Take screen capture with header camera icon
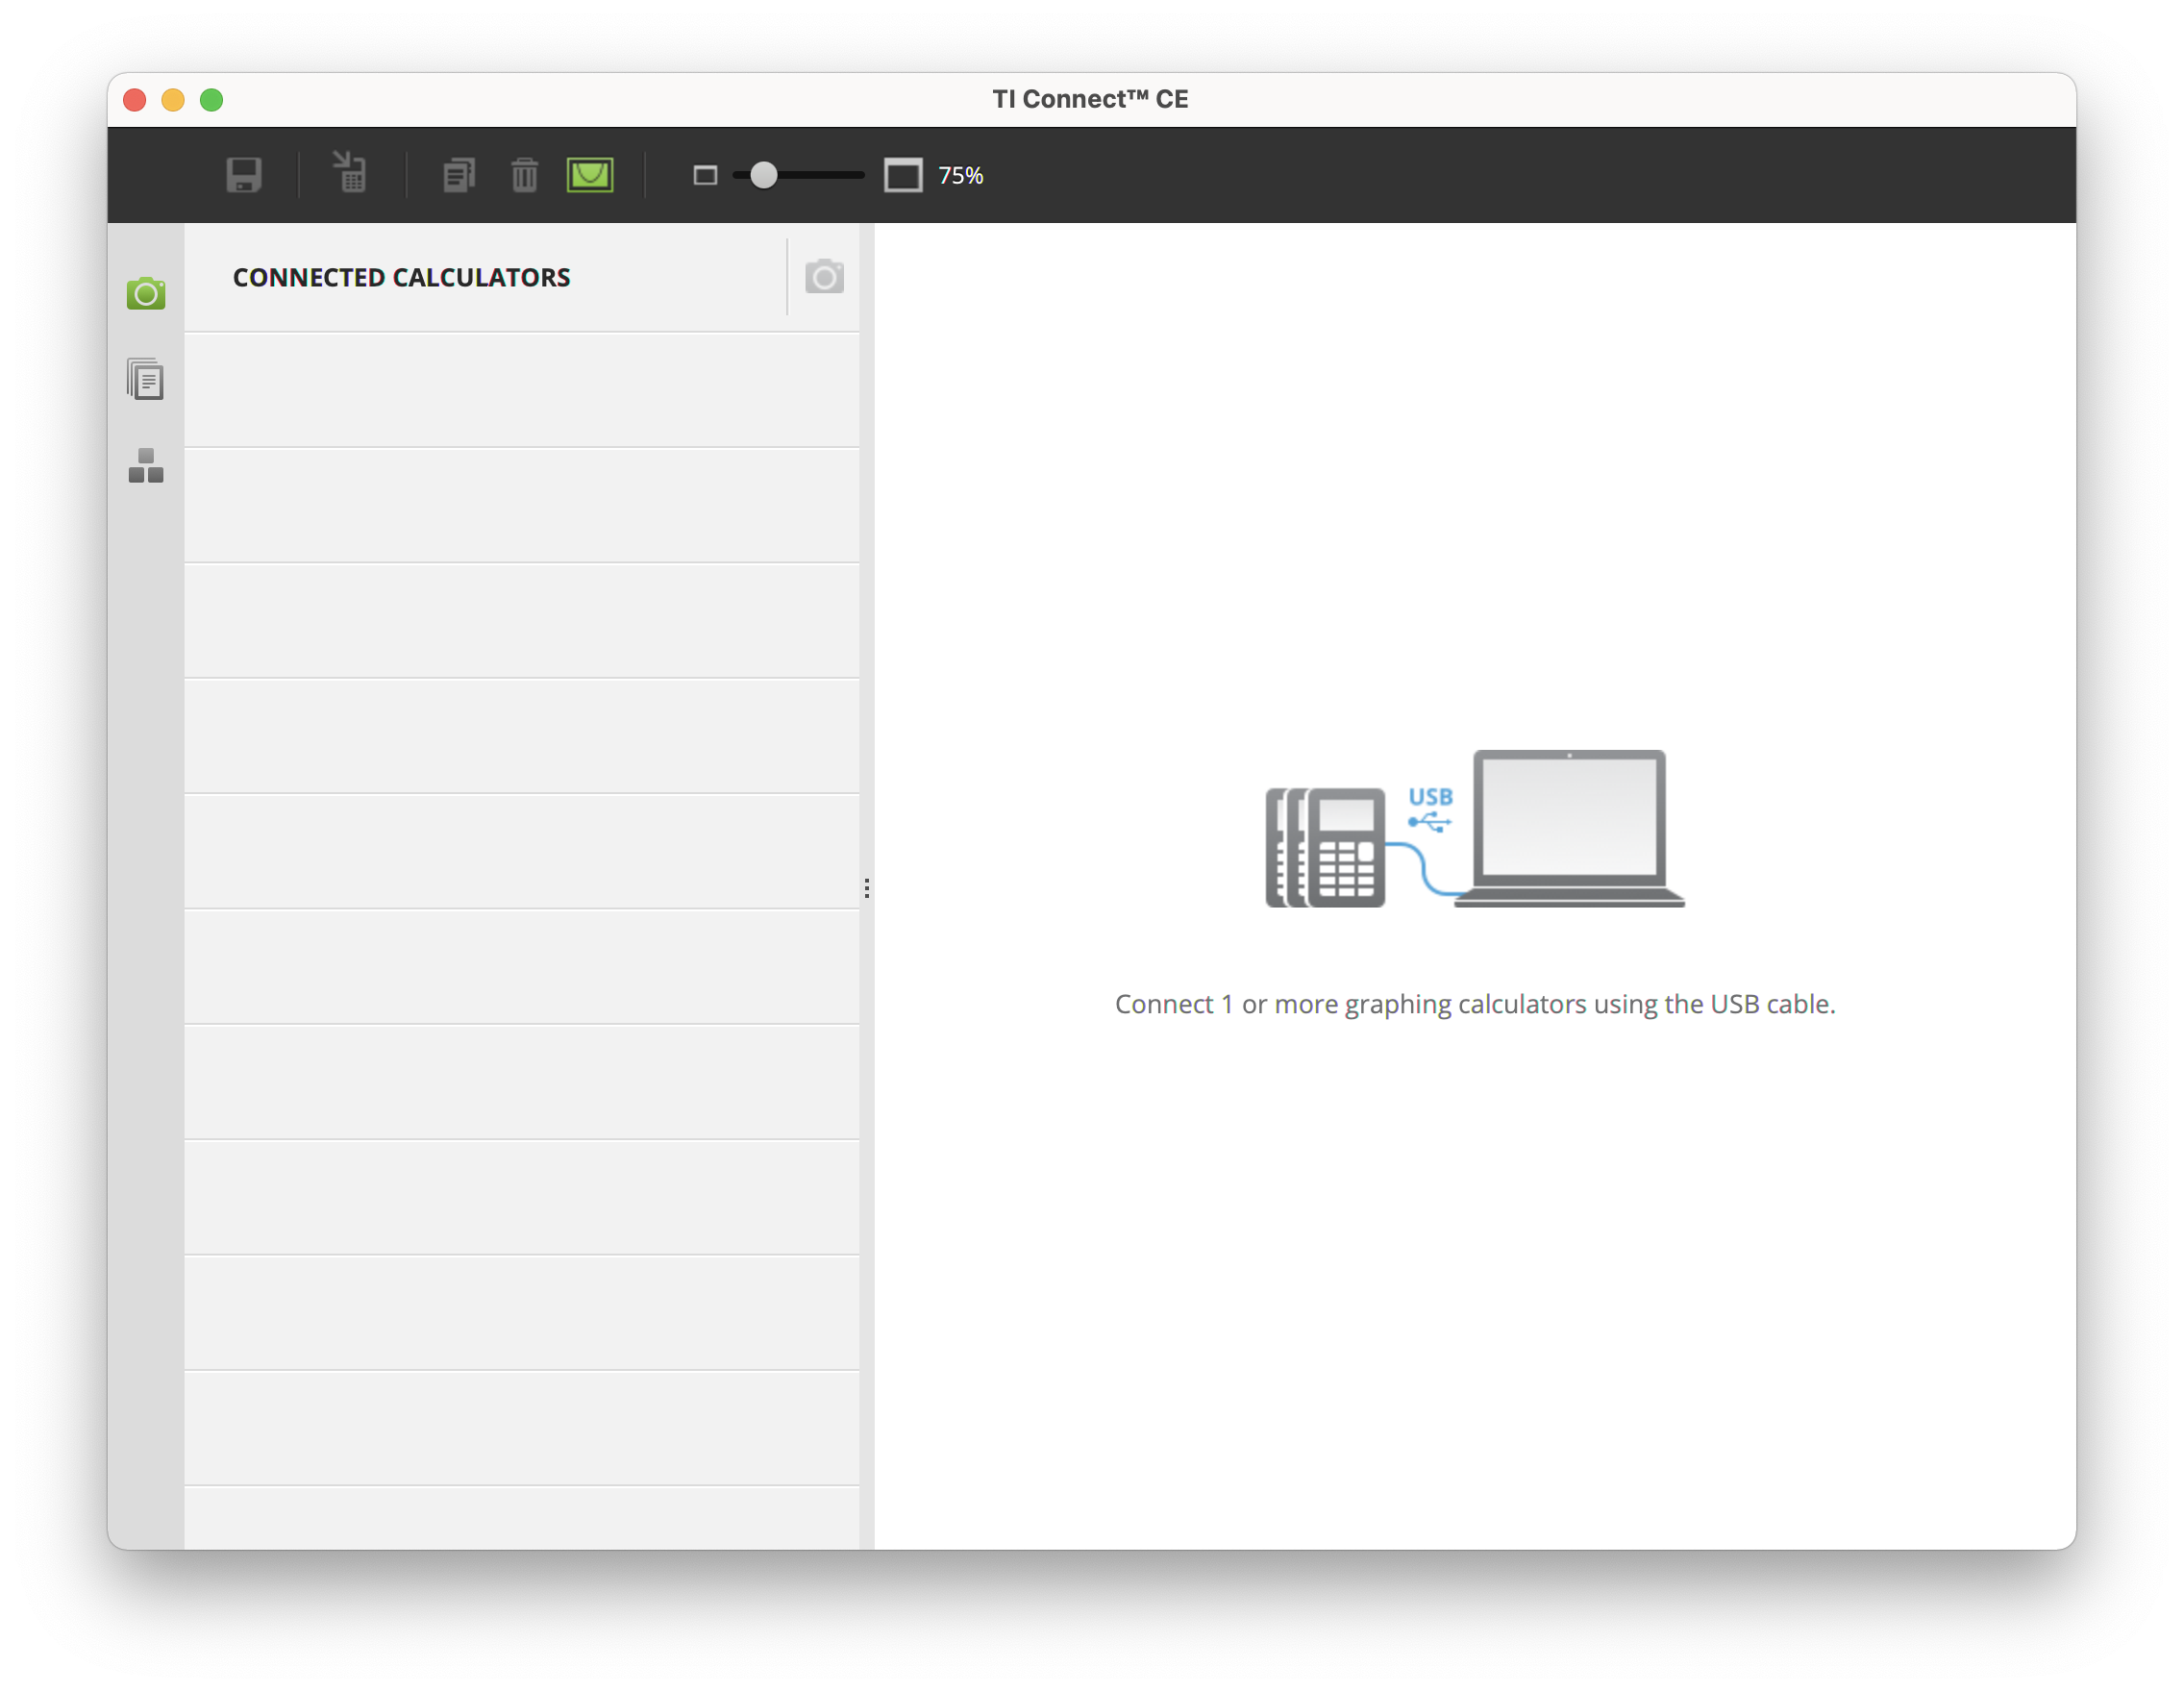 [x=824, y=277]
